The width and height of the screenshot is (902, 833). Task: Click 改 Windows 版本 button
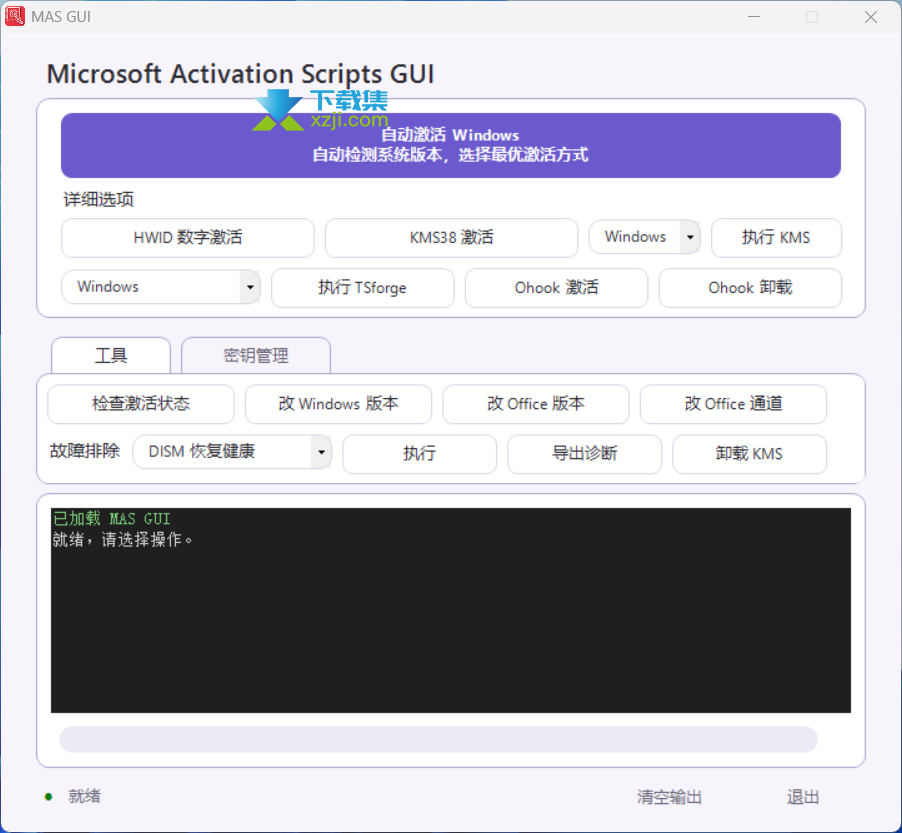click(x=338, y=404)
